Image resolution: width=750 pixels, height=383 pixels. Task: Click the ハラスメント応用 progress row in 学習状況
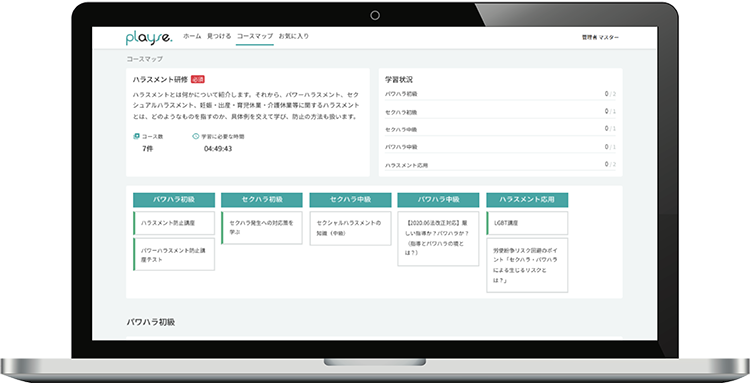pos(500,164)
